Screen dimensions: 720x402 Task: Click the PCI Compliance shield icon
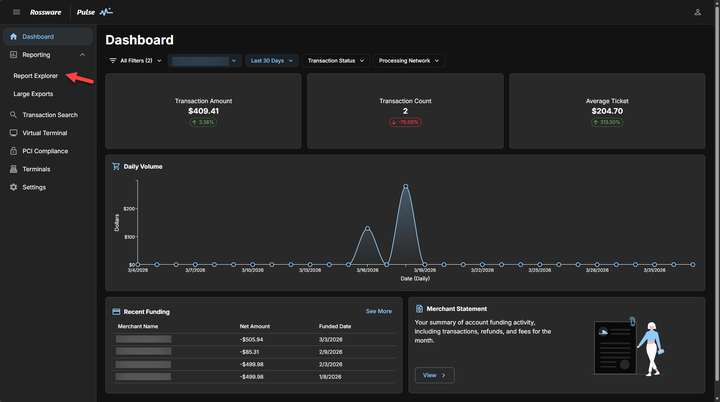coord(13,151)
